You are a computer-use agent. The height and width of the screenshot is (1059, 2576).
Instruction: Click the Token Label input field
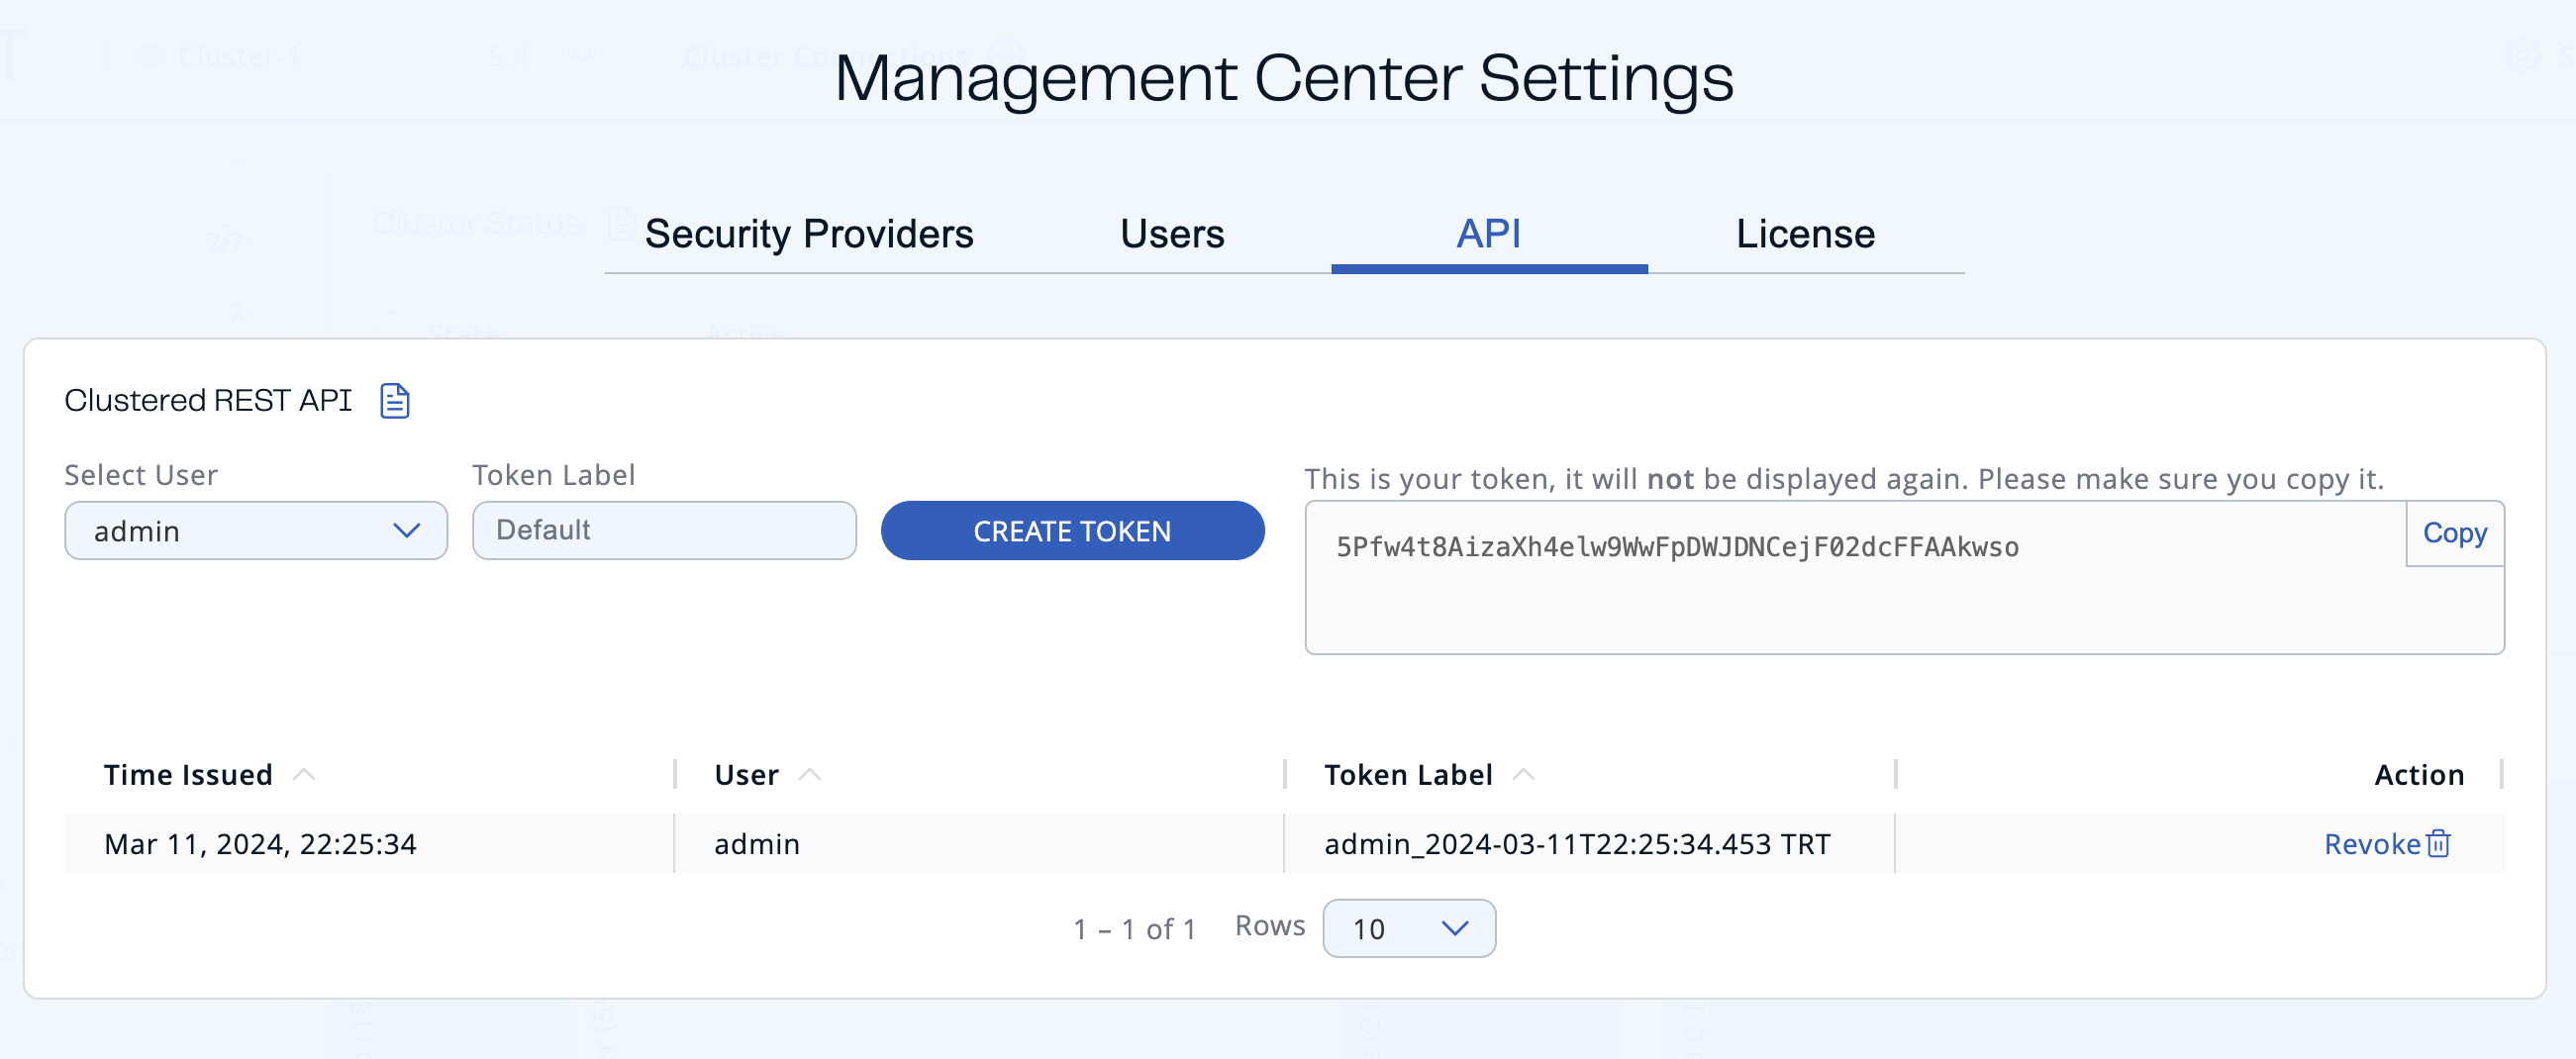(663, 531)
